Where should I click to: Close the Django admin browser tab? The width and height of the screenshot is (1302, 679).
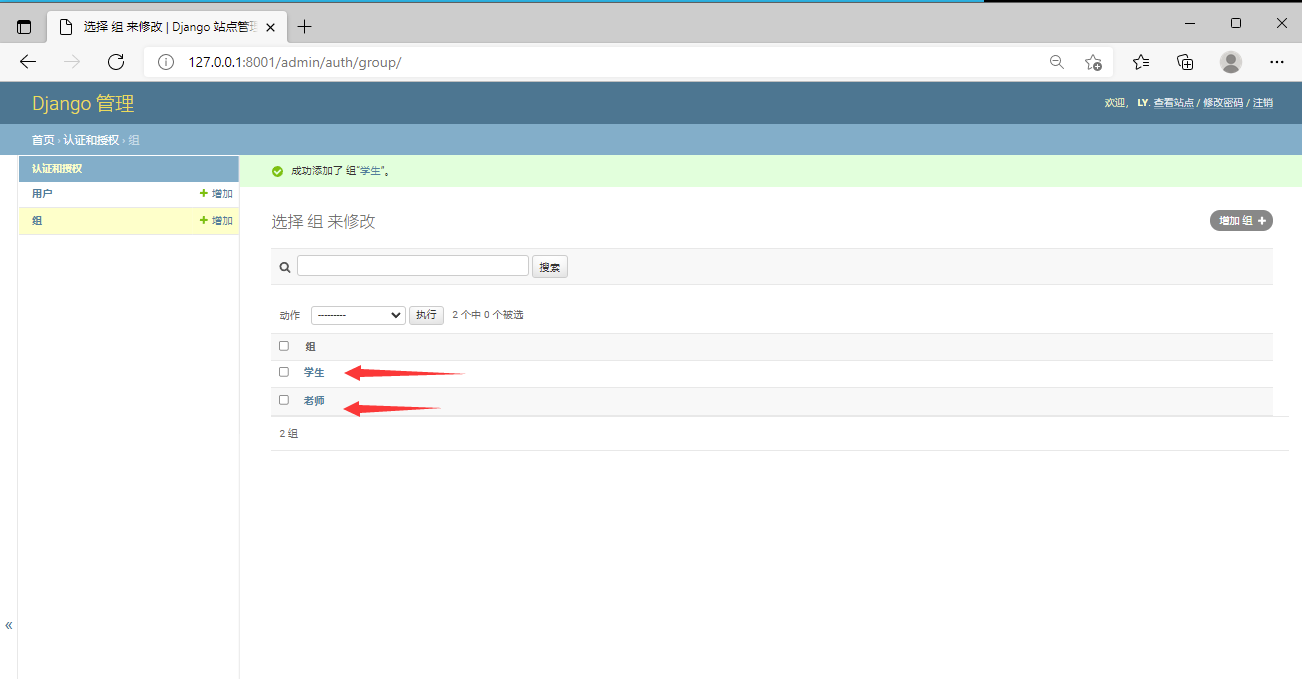tap(270, 27)
